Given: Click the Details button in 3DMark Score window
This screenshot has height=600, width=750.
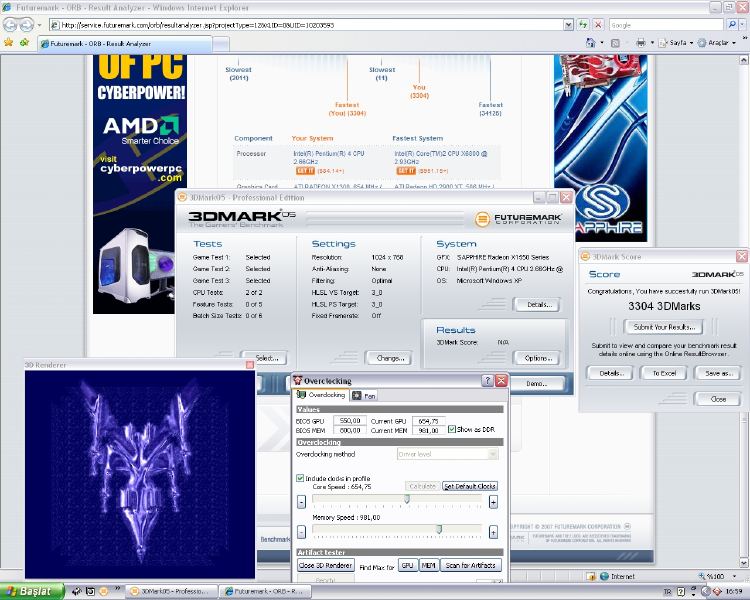Looking at the screenshot, I should (611, 373).
